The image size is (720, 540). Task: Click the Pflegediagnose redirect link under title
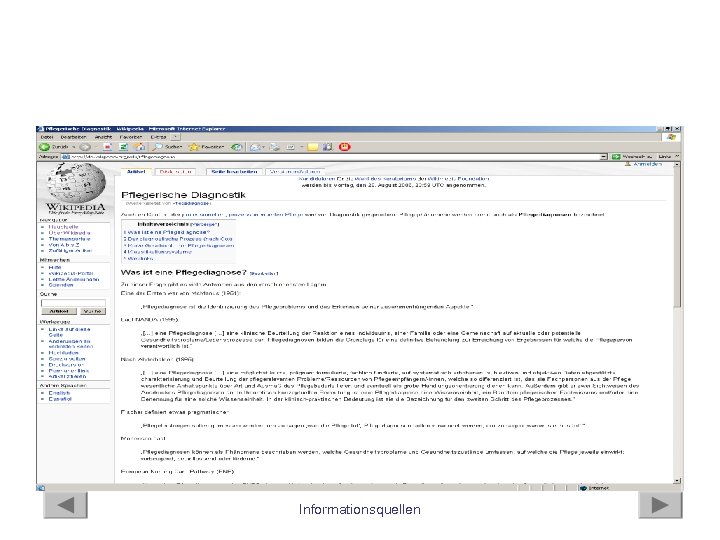(x=192, y=203)
